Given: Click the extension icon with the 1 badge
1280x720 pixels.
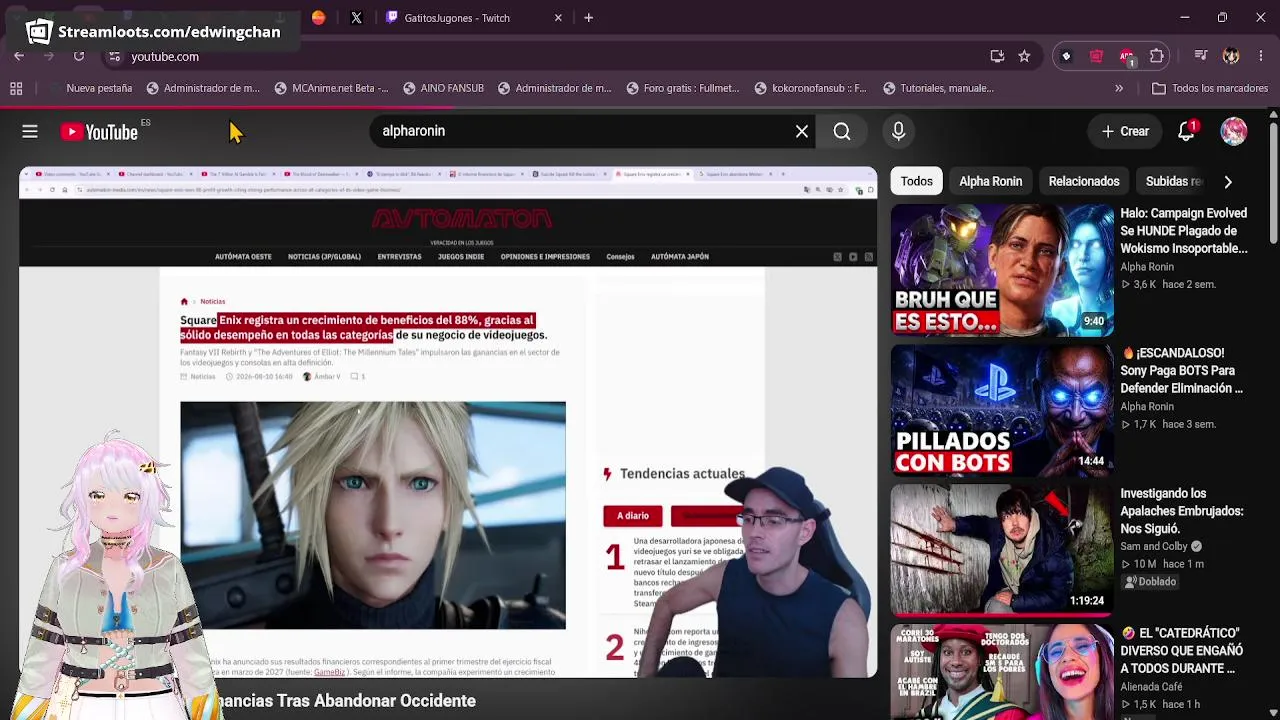Looking at the screenshot, I should pyautogui.click(x=1127, y=57).
